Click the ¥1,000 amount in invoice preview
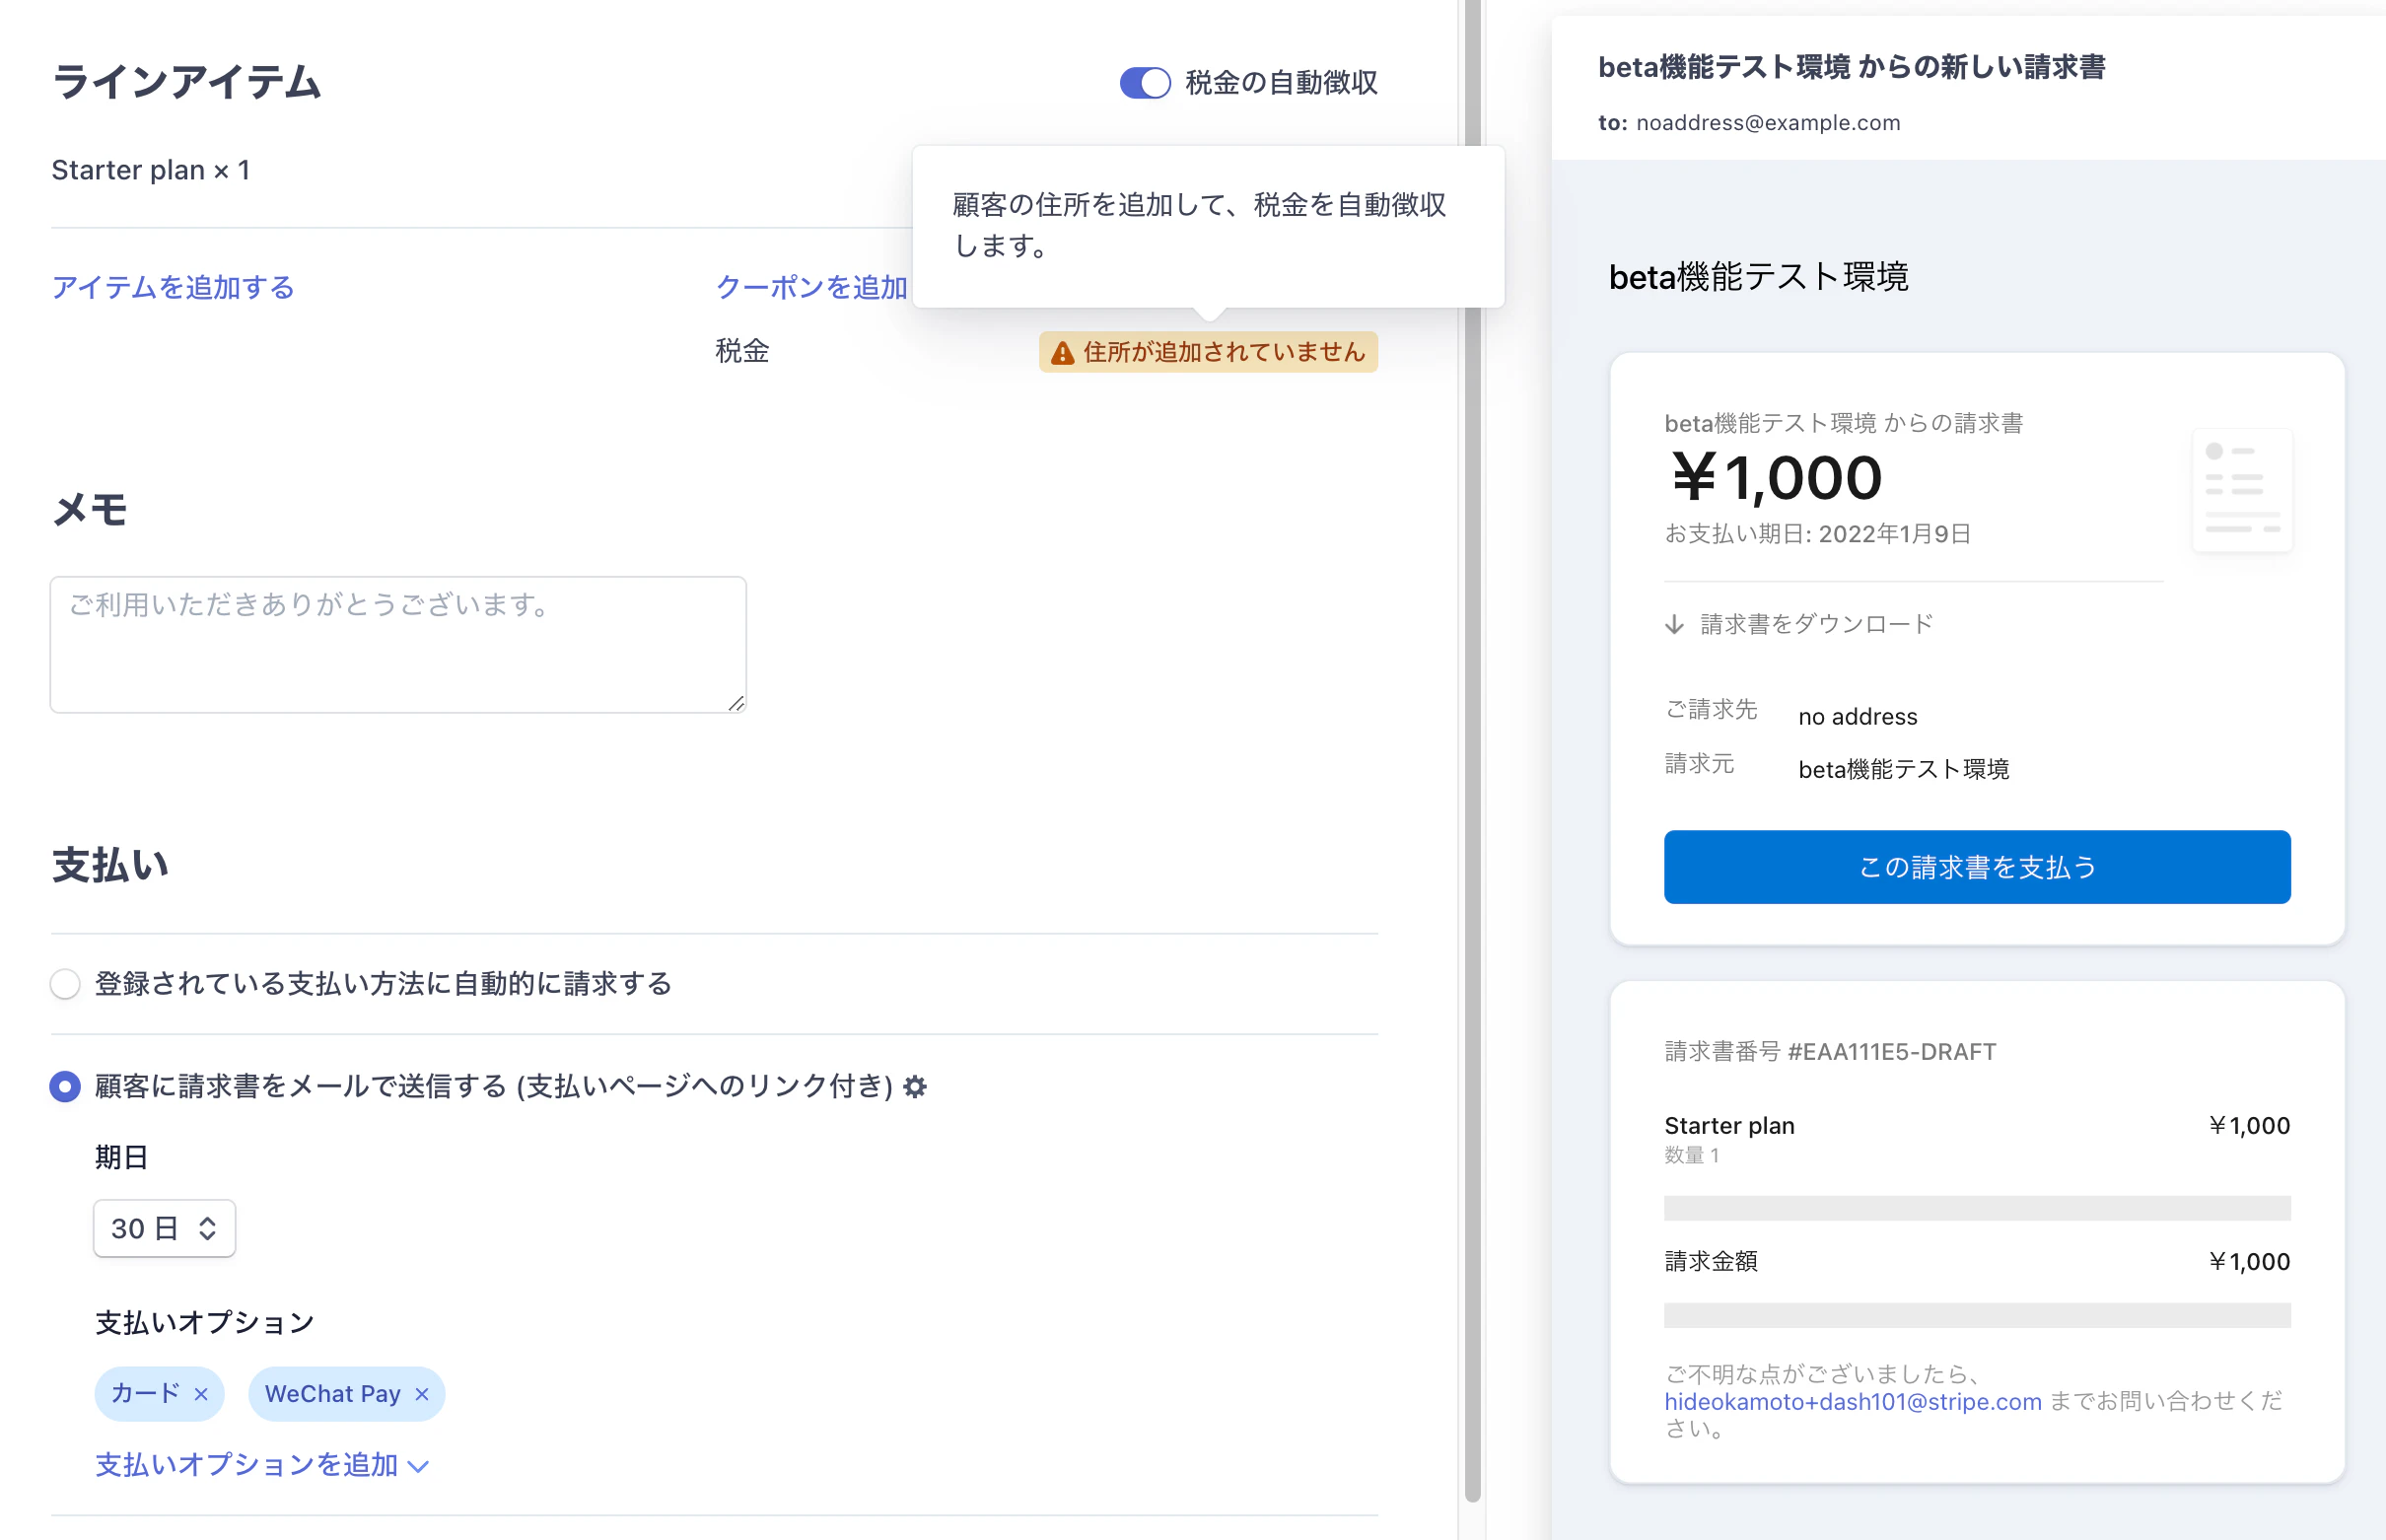2386x1540 pixels. (x=1776, y=478)
